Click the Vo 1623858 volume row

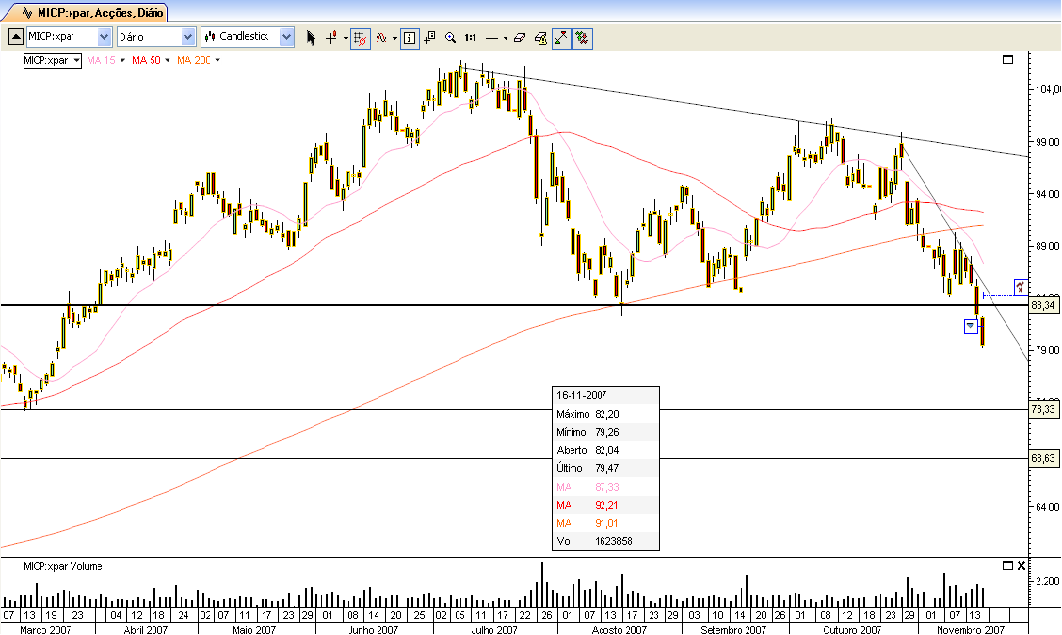click(606, 541)
